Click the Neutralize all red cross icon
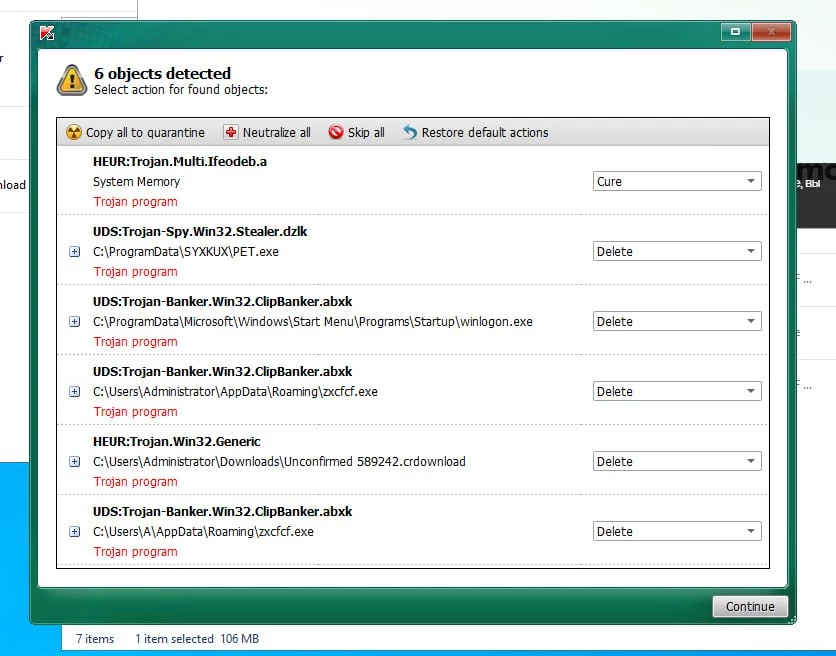Screen dimensions: 836x656 tap(231, 132)
